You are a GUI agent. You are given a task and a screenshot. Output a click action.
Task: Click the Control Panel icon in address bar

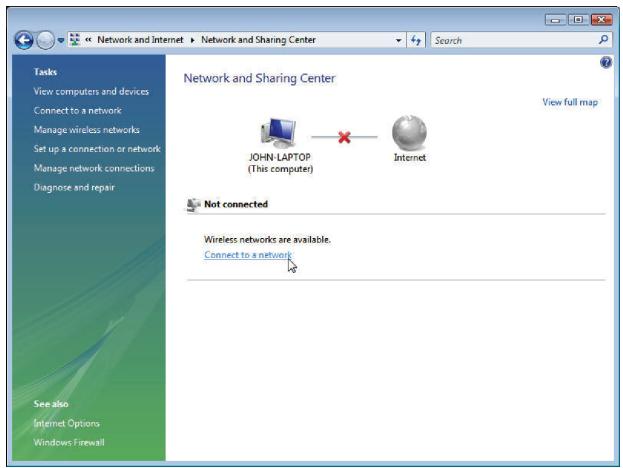pyautogui.click(x=75, y=40)
